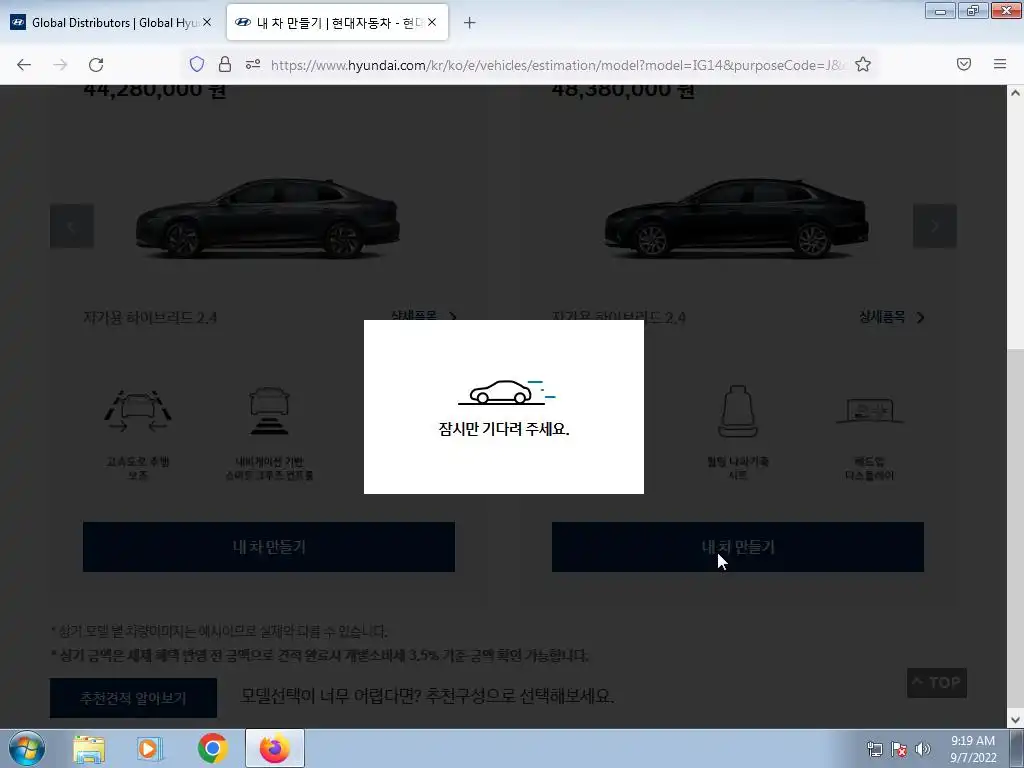Click the network tray icon
The image size is (1024, 768).
tap(874, 749)
